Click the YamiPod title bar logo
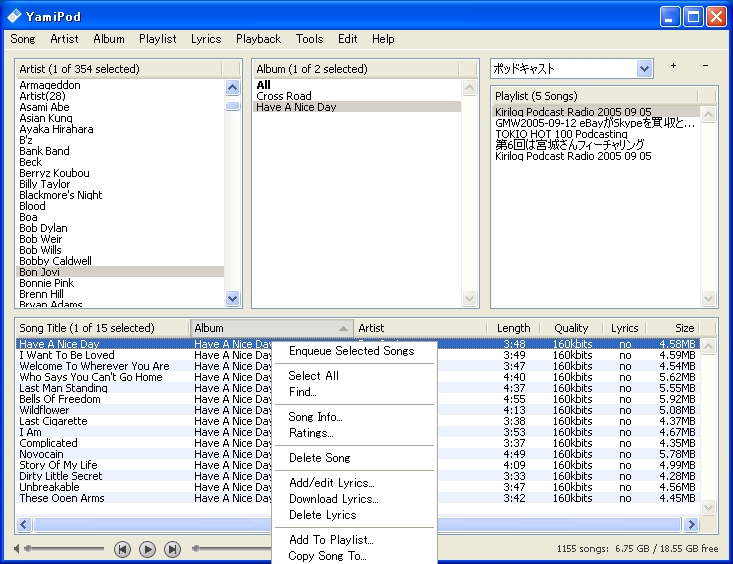 pos(14,16)
